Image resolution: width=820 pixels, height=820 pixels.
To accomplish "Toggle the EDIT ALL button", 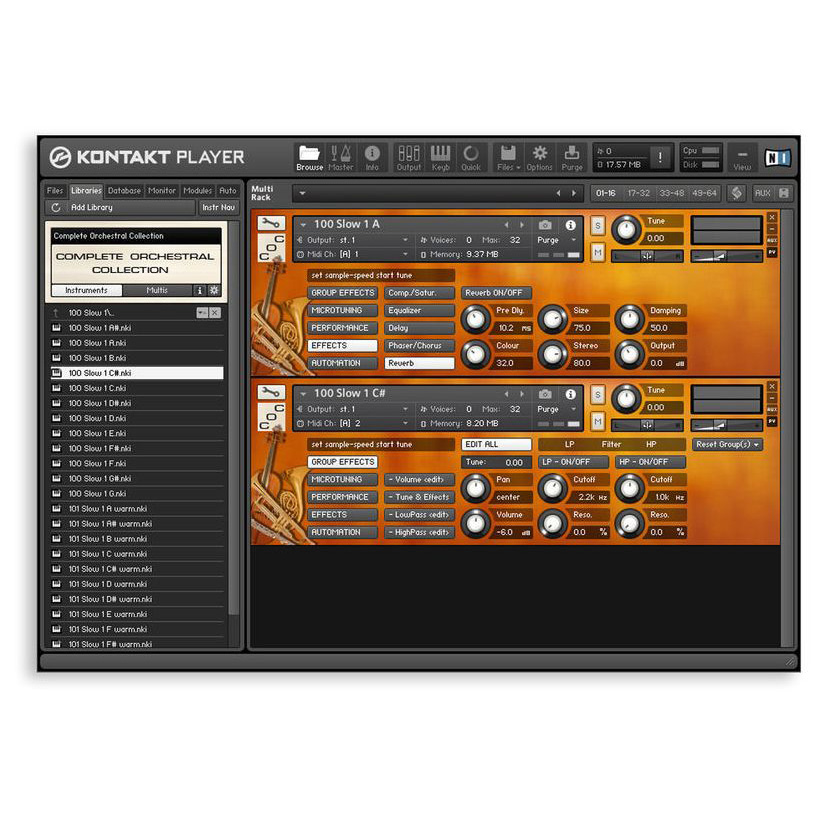I will point(496,444).
